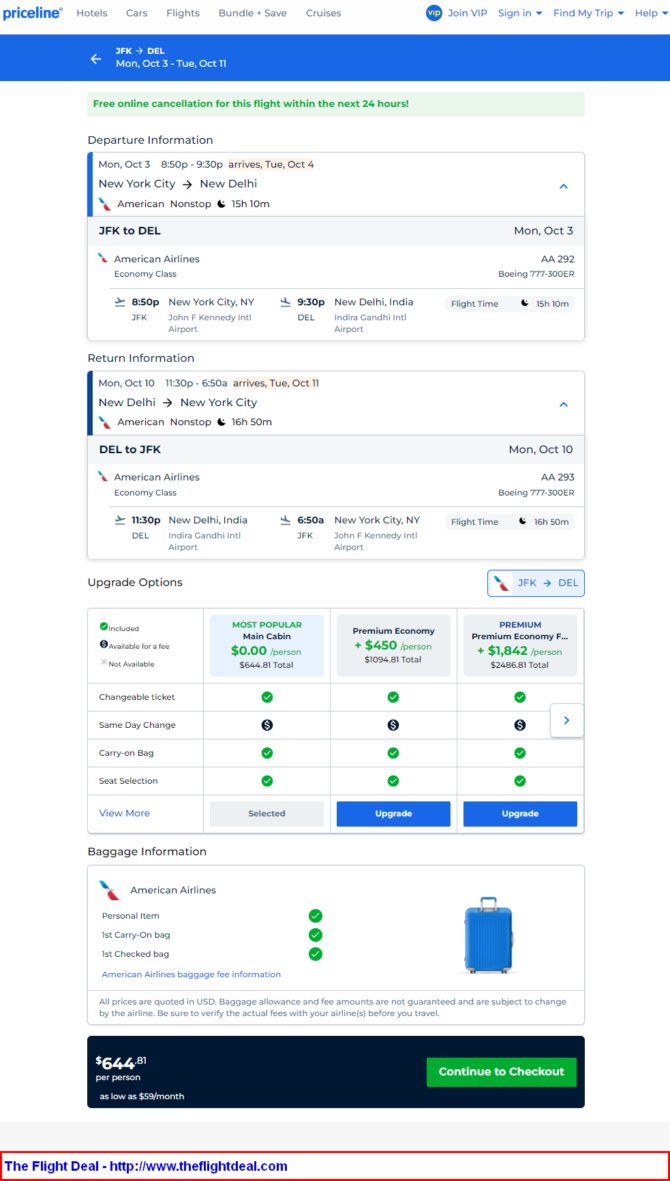Viewport: 670px width, 1181px height.
Task: Click the Not Available legend X icon
Action: [104, 662]
